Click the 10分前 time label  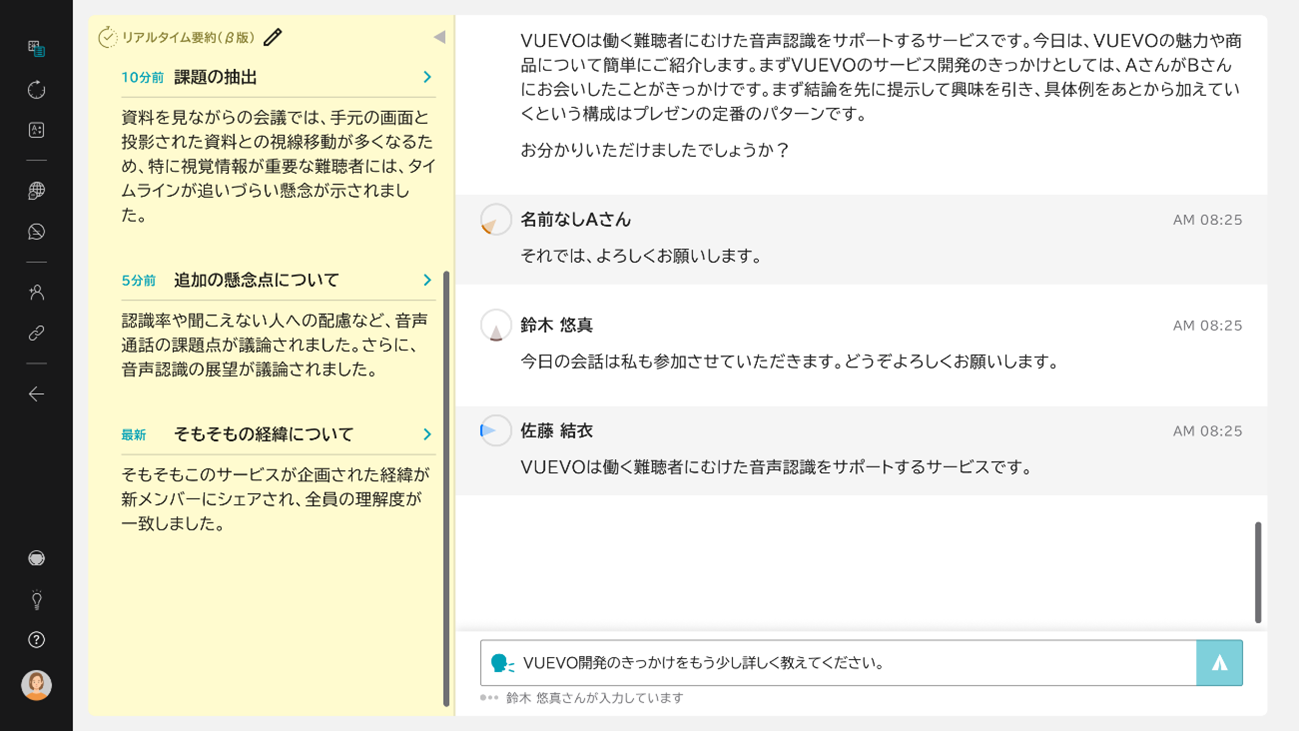coord(142,78)
